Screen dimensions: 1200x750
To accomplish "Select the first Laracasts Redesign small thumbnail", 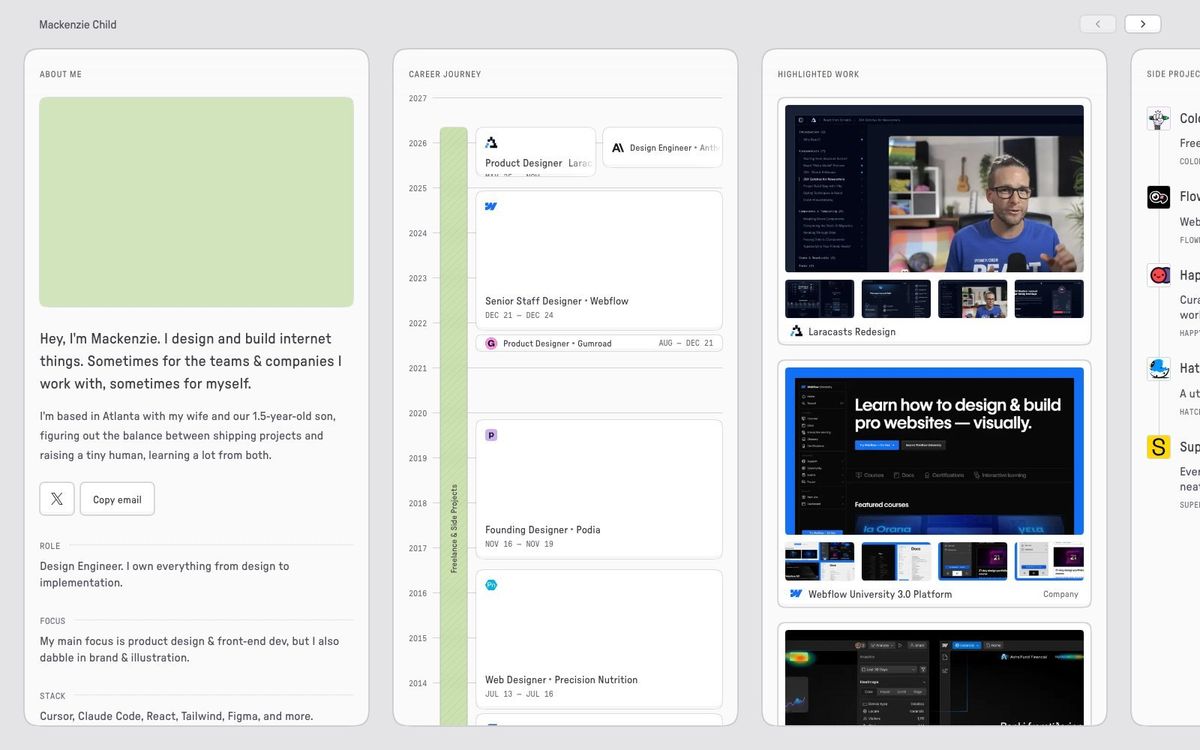I will click(x=820, y=299).
